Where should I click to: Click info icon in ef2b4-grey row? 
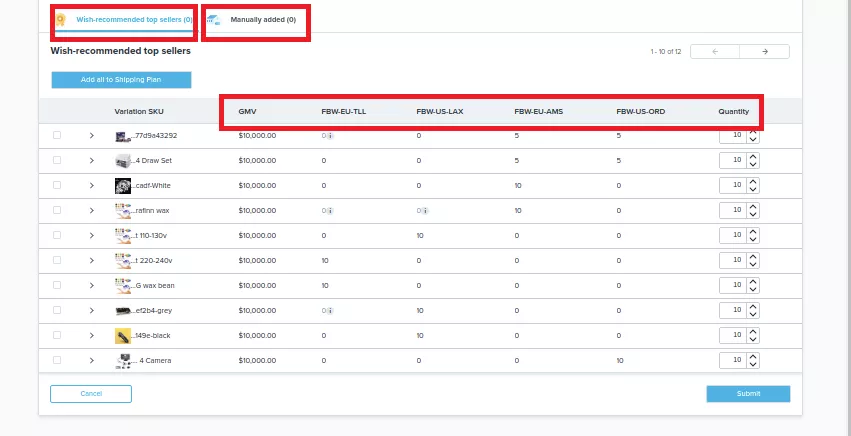click(330, 311)
